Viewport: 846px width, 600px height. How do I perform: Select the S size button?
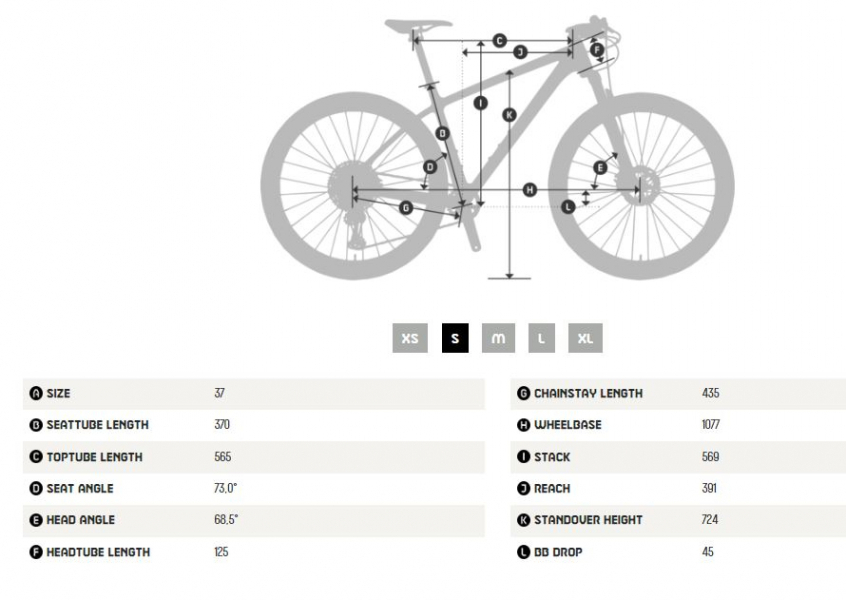point(455,338)
